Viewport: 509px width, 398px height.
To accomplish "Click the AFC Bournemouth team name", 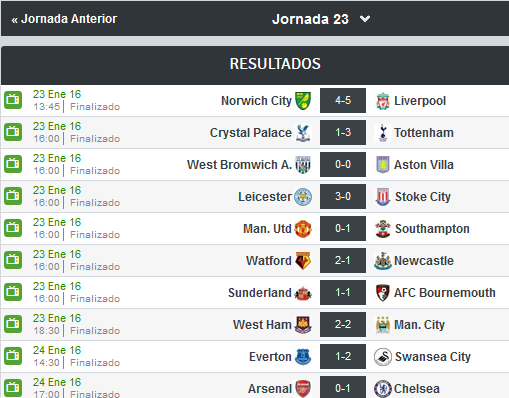I will pos(445,293).
